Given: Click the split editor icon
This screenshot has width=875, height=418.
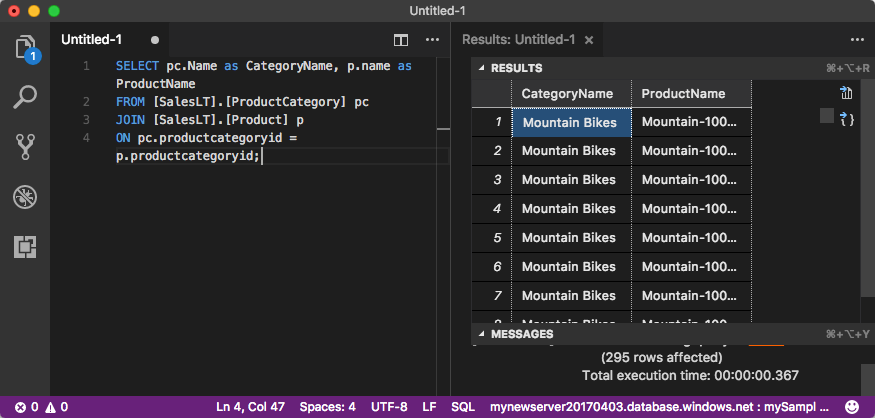Looking at the screenshot, I should coord(401,40).
